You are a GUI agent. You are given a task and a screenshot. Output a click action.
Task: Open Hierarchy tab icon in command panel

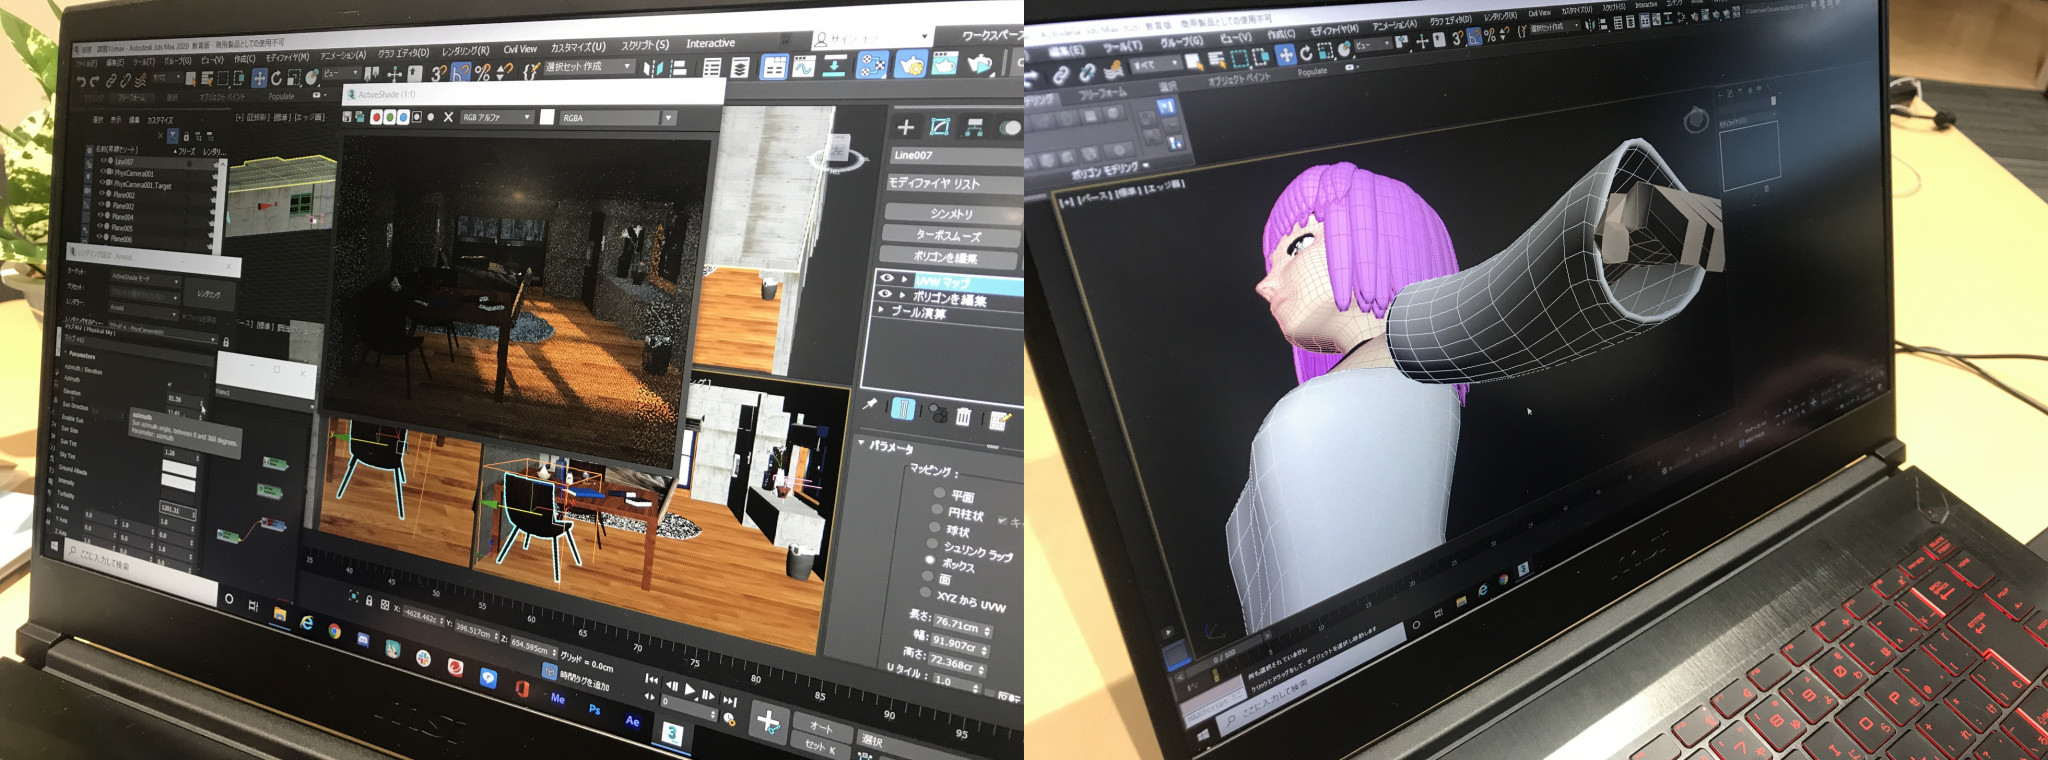point(973,126)
